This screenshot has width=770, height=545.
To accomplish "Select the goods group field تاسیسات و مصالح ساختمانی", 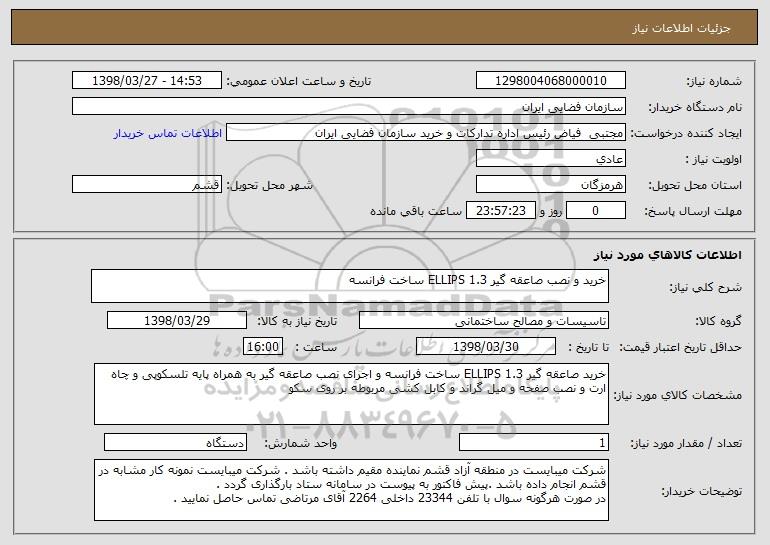I will tap(484, 321).
